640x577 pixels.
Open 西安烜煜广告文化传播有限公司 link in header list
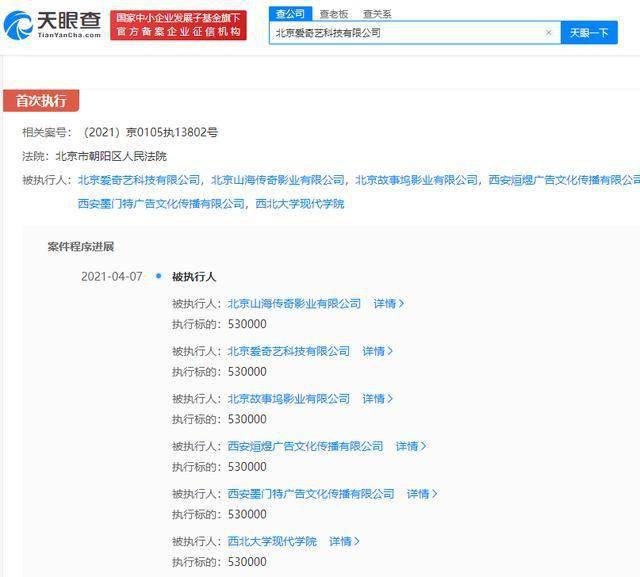coord(564,180)
